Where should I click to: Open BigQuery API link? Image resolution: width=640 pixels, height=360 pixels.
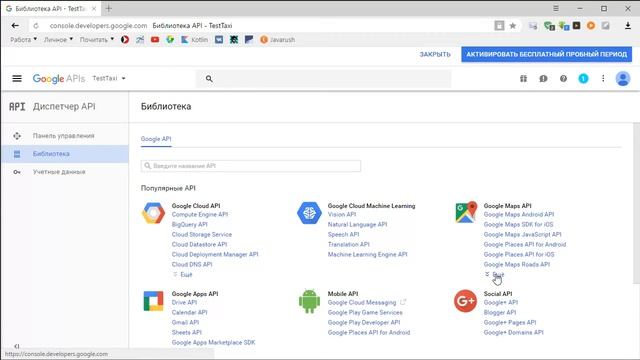189,224
